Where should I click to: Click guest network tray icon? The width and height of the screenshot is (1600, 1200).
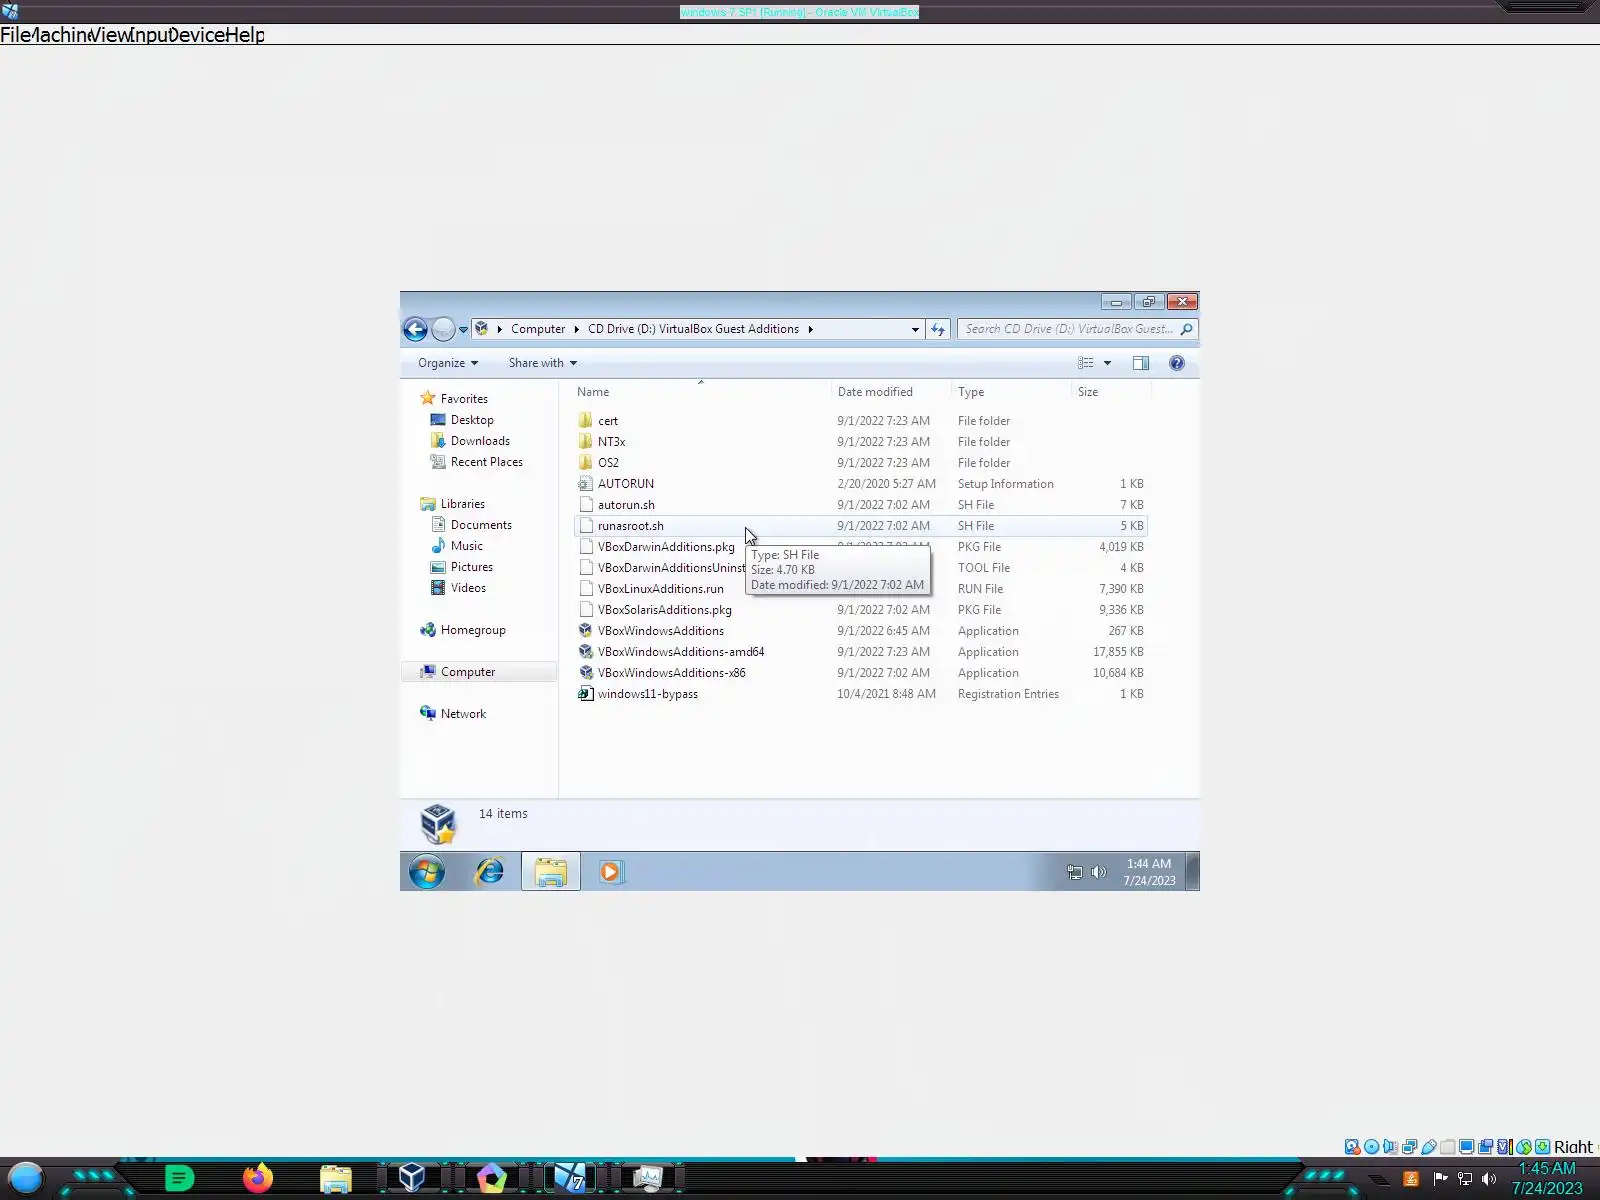pos(1075,872)
